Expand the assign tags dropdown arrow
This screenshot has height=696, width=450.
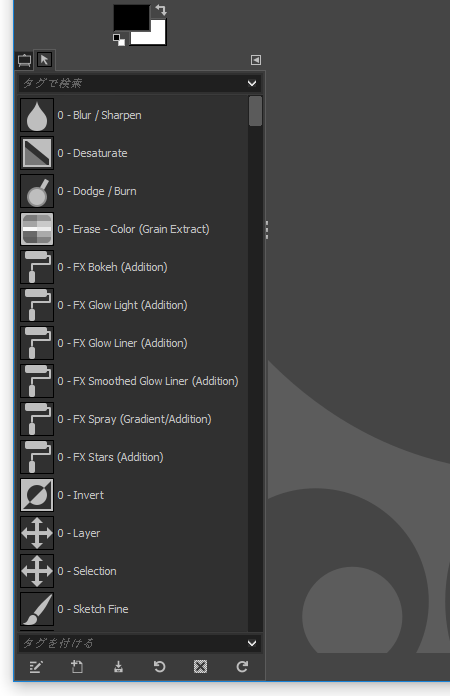tap(252, 643)
